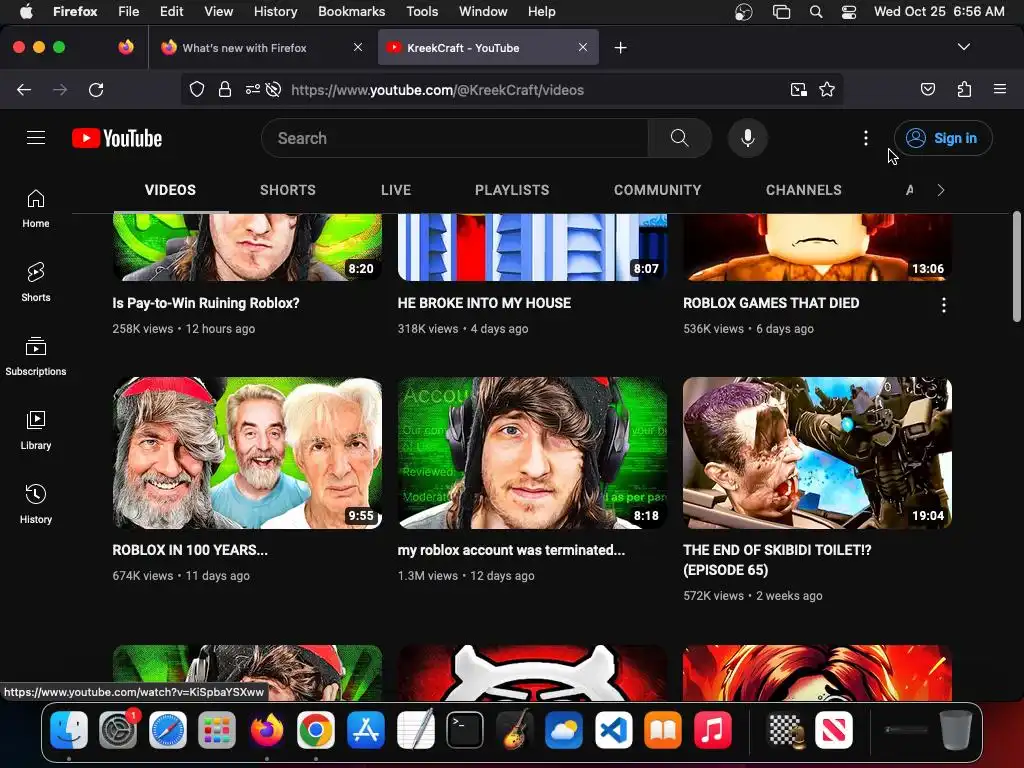Open a new tab with plus button
The height and width of the screenshot is (768, 1024).
point(620,48)
